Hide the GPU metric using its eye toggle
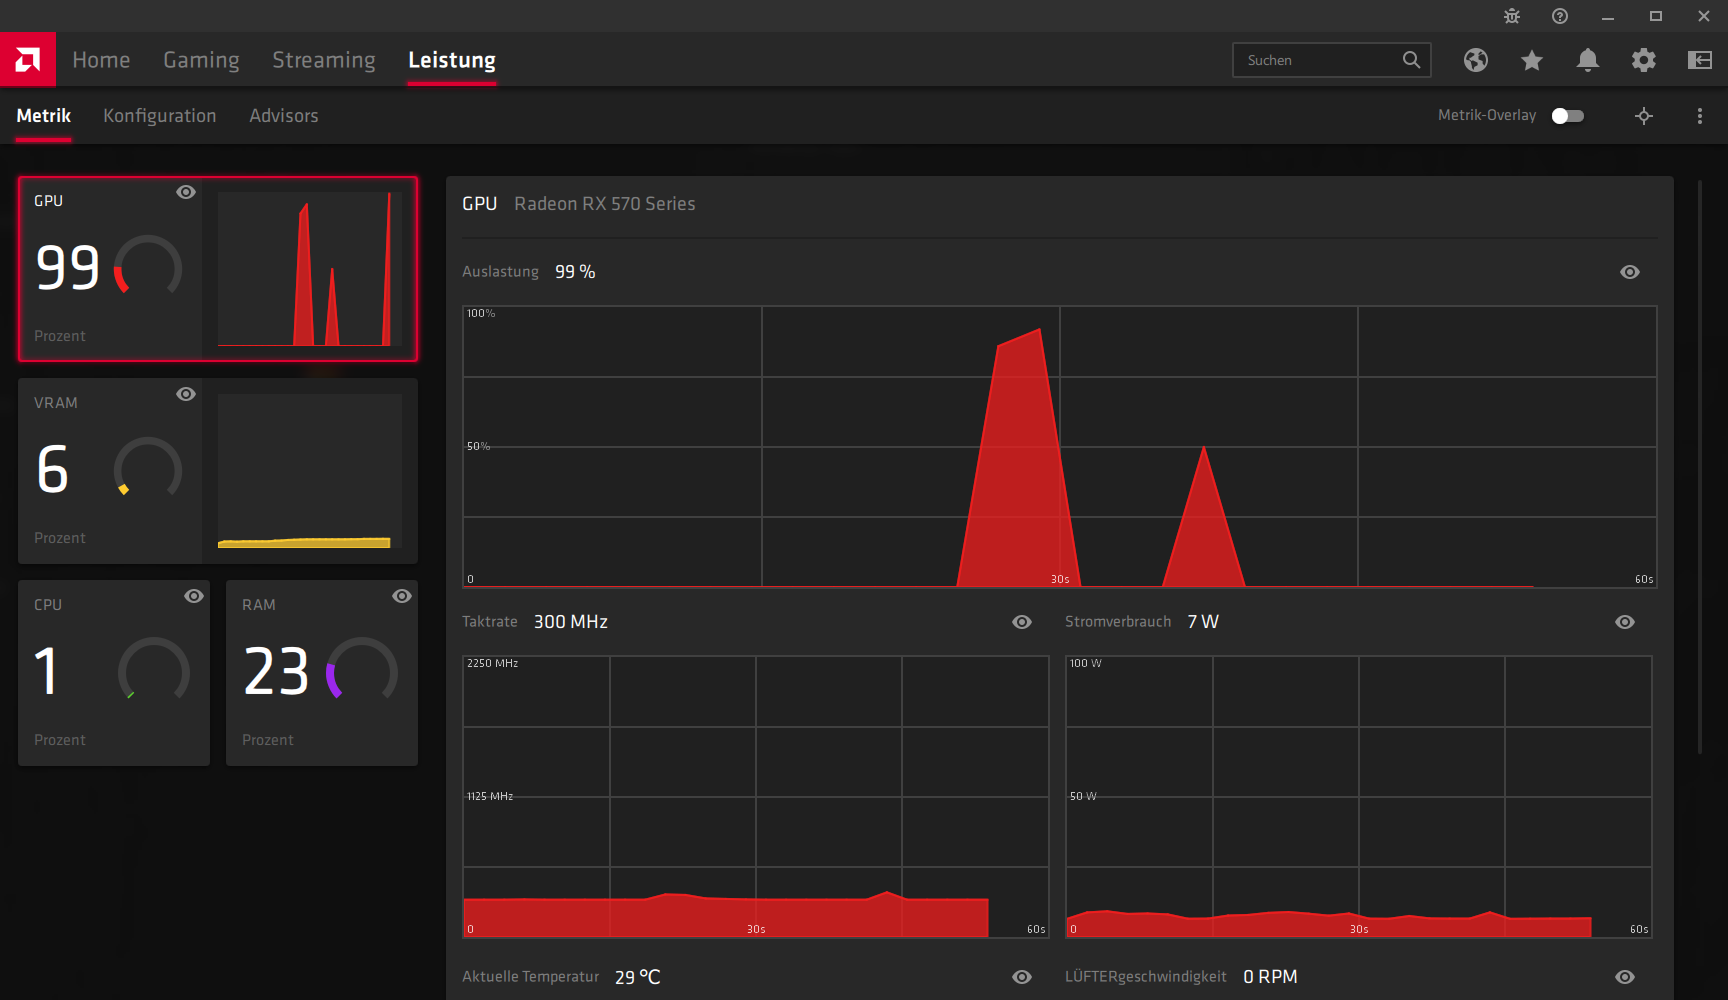 [186, 192]
